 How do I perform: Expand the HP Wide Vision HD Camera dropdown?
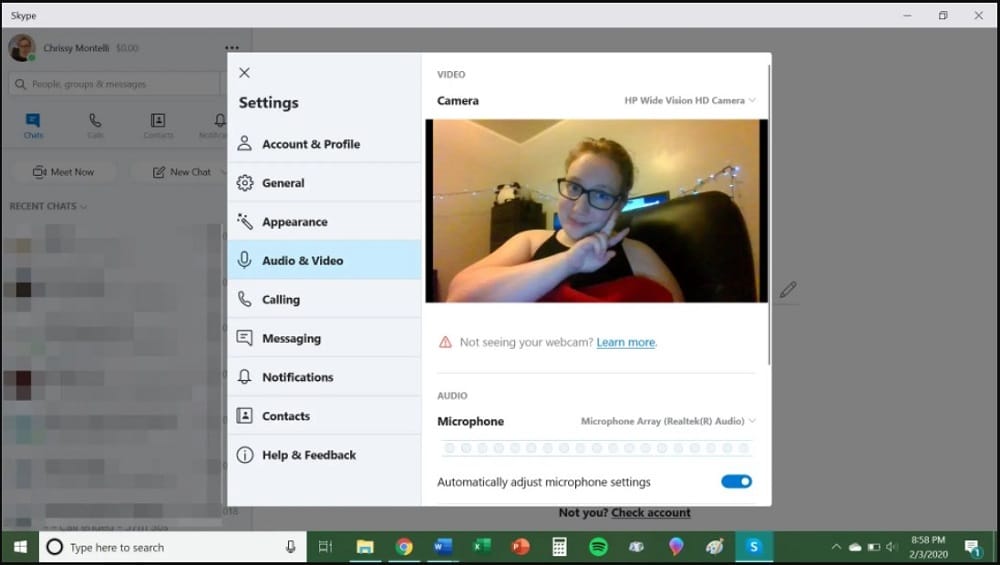pyautogui.click(x=690, y=100)
